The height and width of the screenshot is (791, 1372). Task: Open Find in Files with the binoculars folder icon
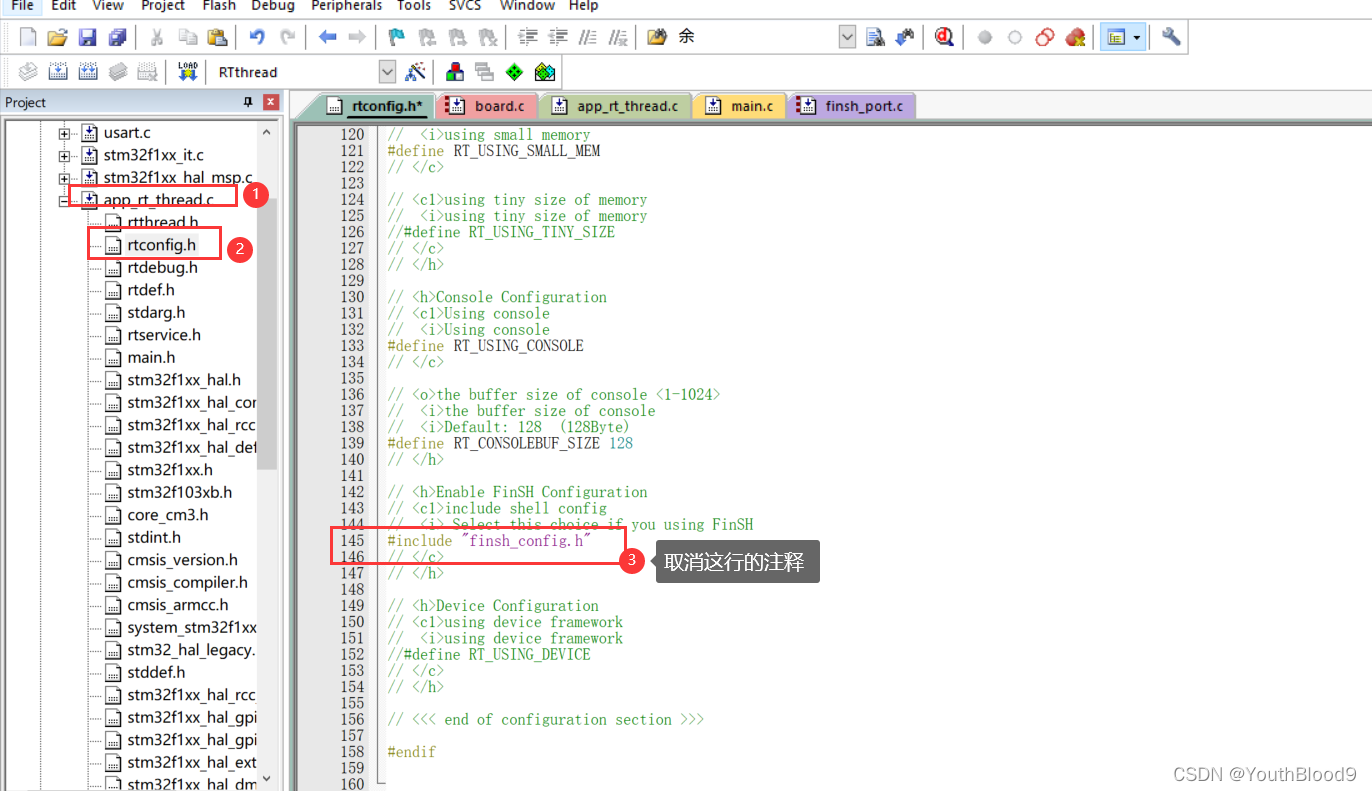pyautogui.click(x=657, y=37)
